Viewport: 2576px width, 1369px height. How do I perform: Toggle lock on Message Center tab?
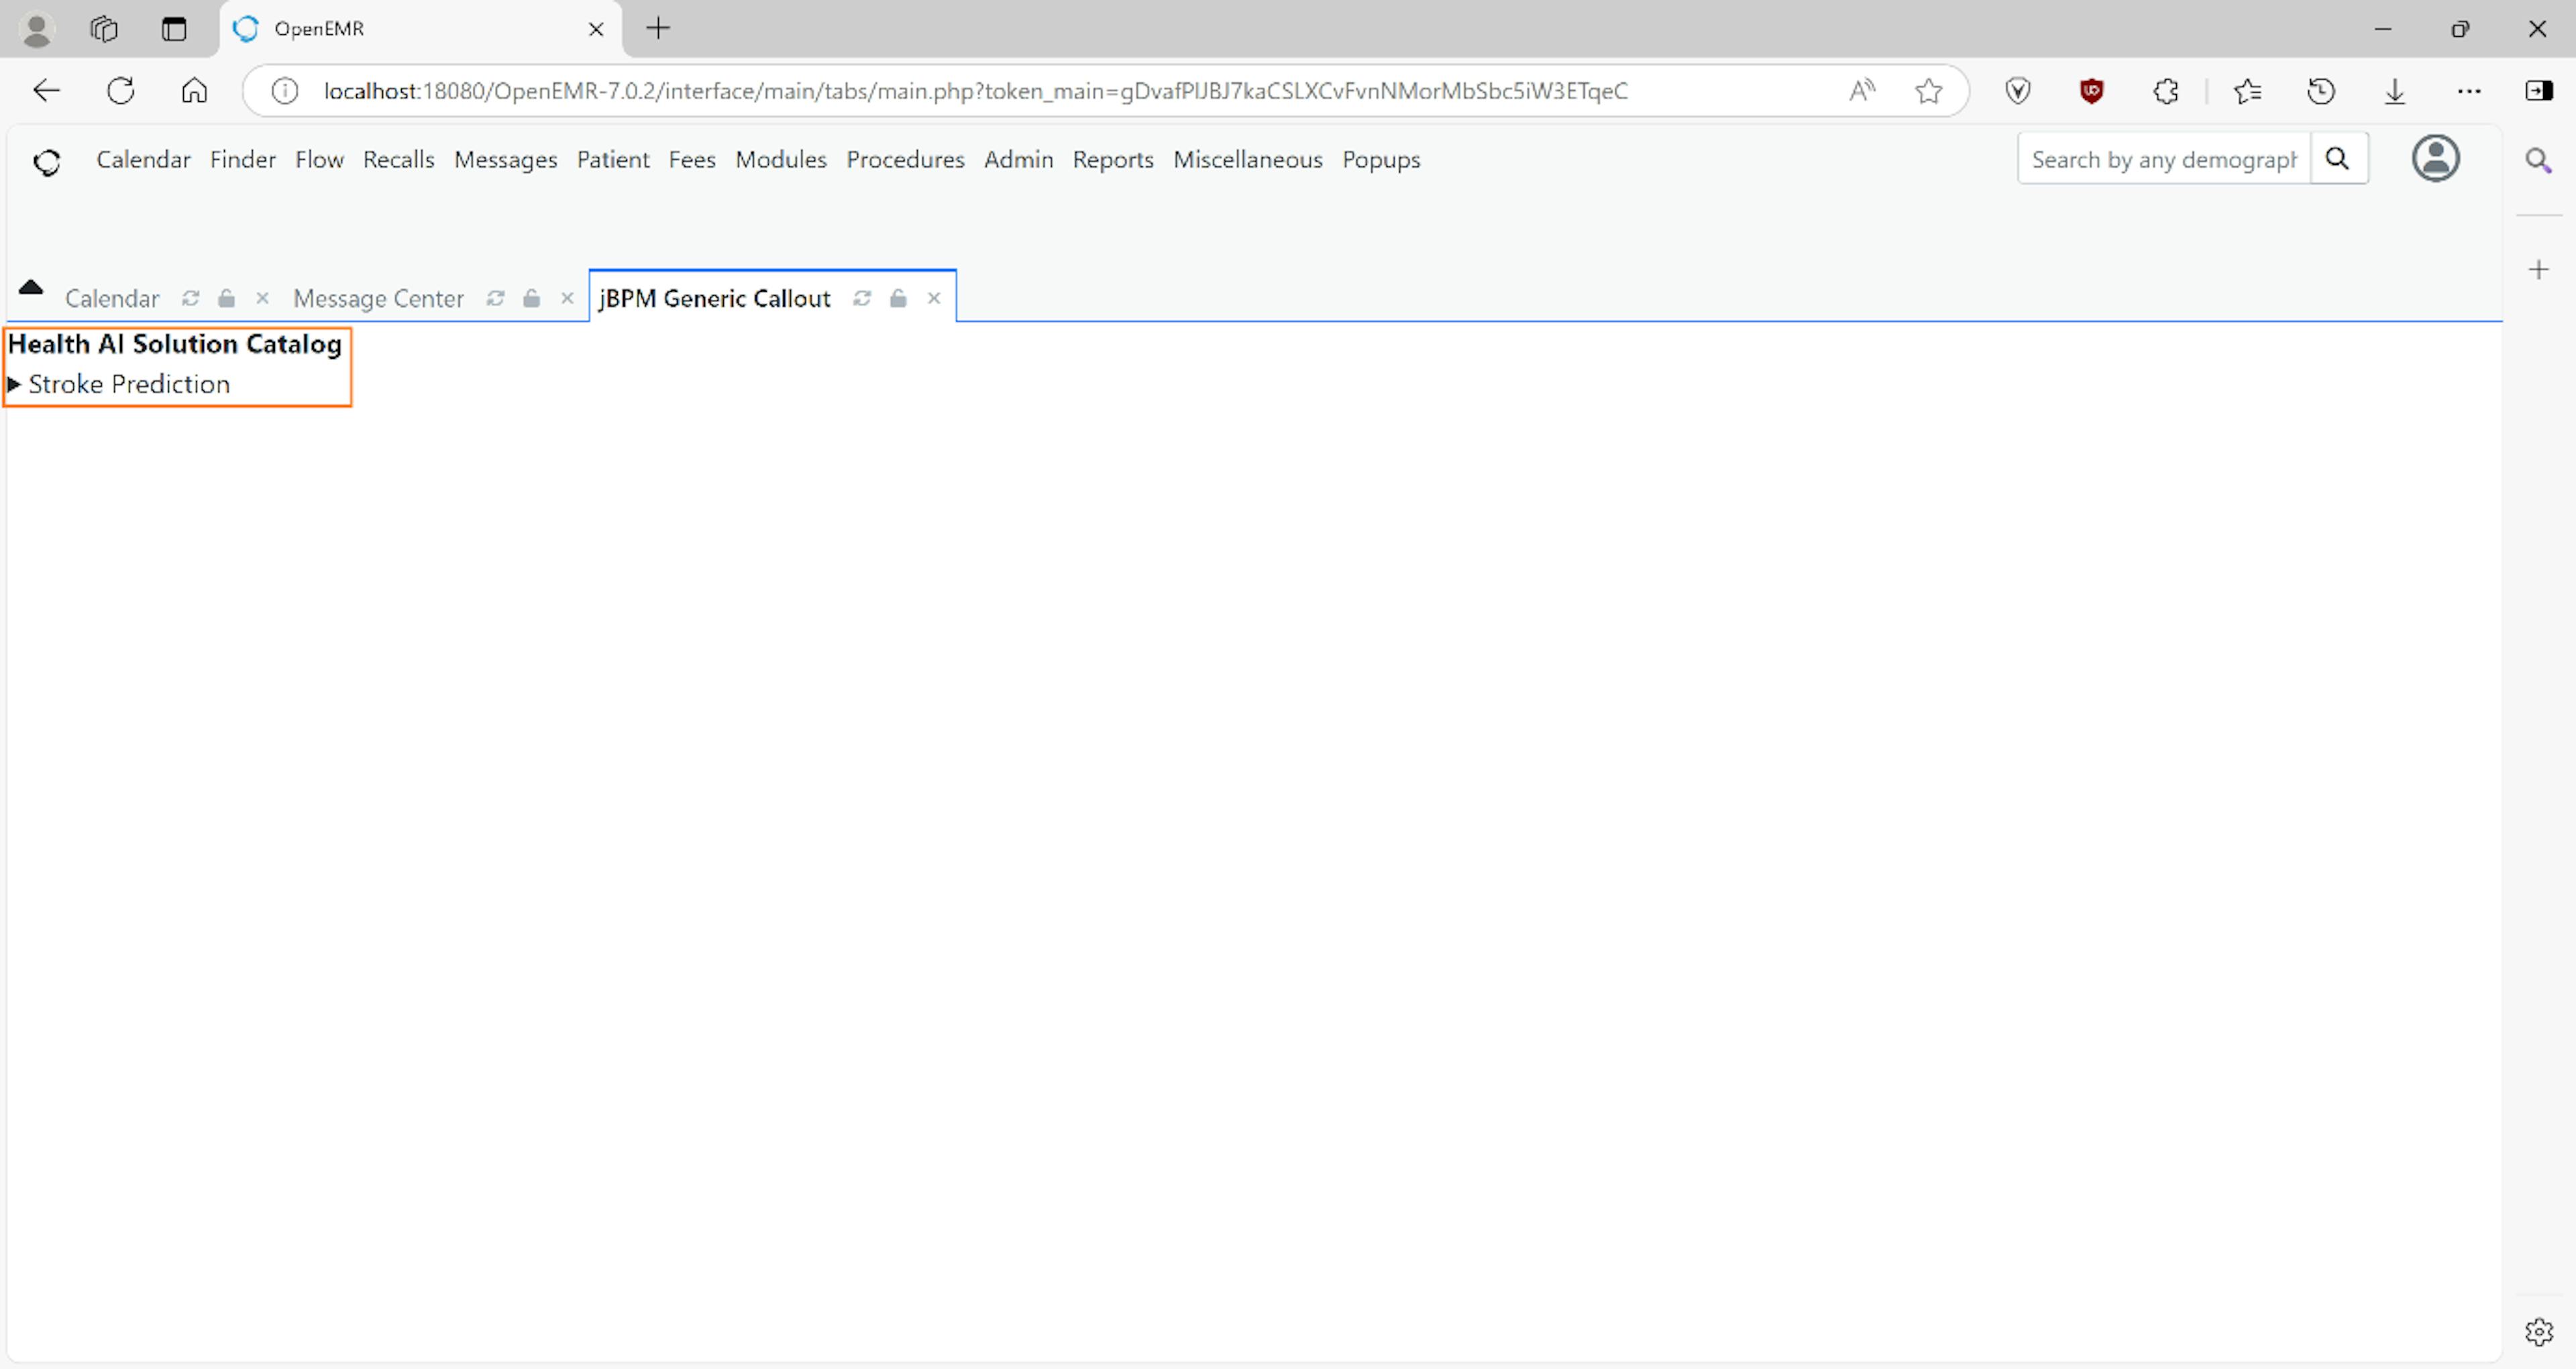[x=532, y=298]
